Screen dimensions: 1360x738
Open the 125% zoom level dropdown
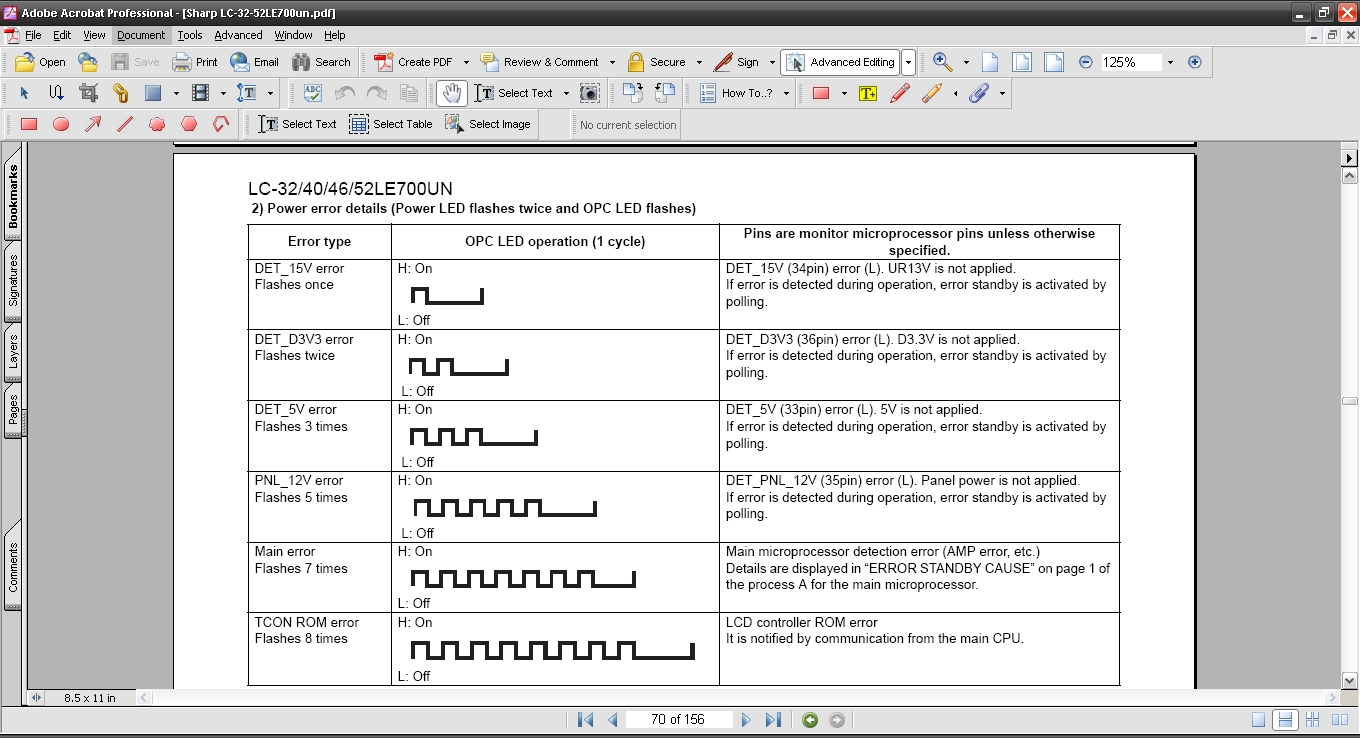pos(1170,62)
